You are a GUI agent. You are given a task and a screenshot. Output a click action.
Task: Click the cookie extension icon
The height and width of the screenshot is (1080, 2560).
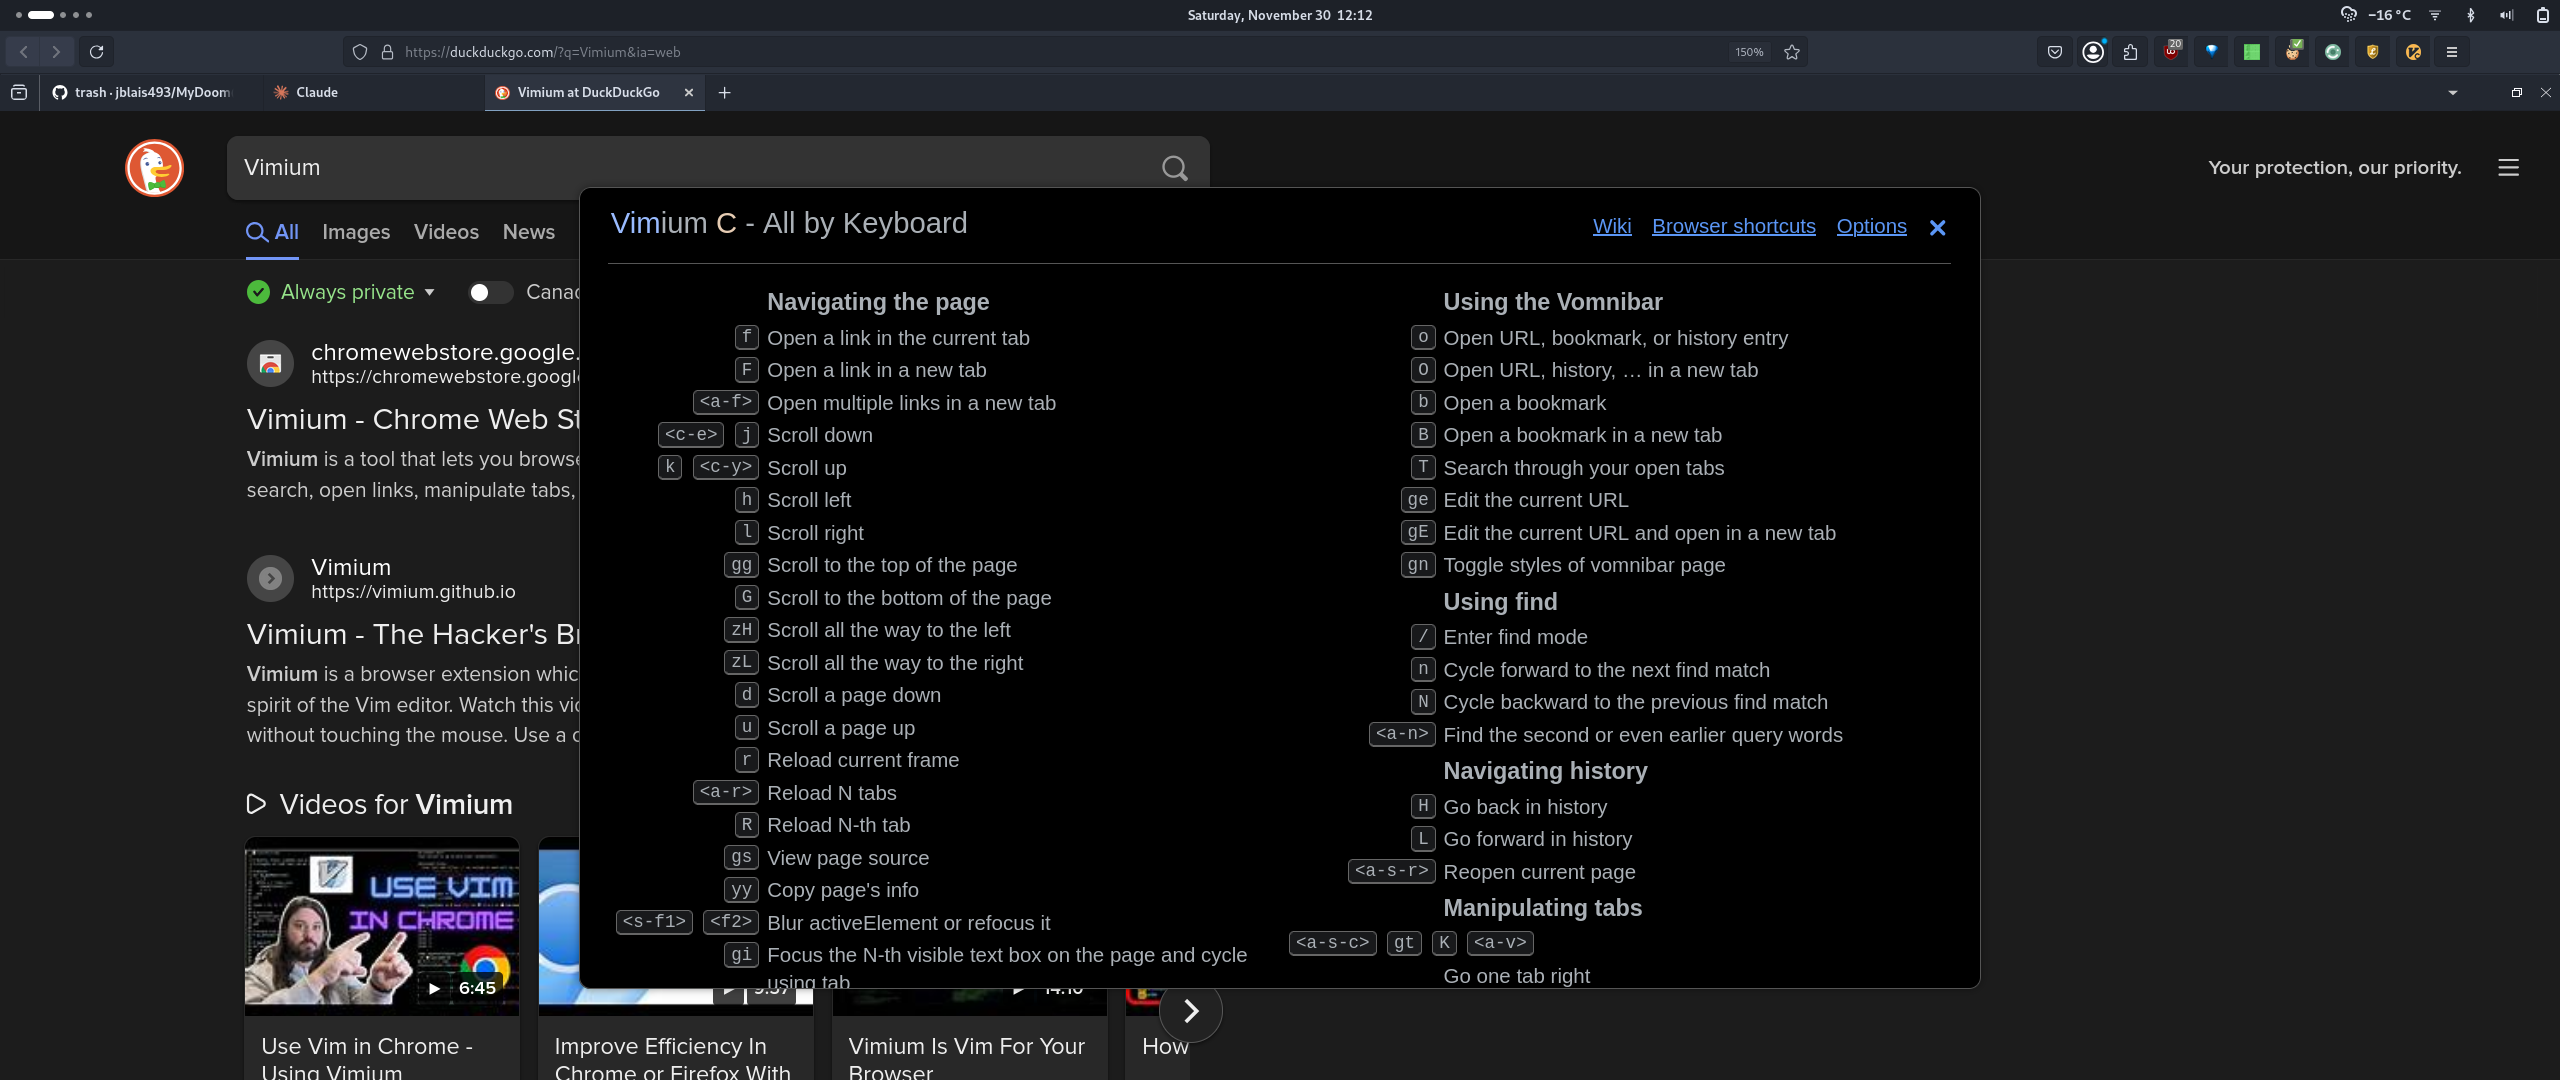click(x=2293, y=52)
